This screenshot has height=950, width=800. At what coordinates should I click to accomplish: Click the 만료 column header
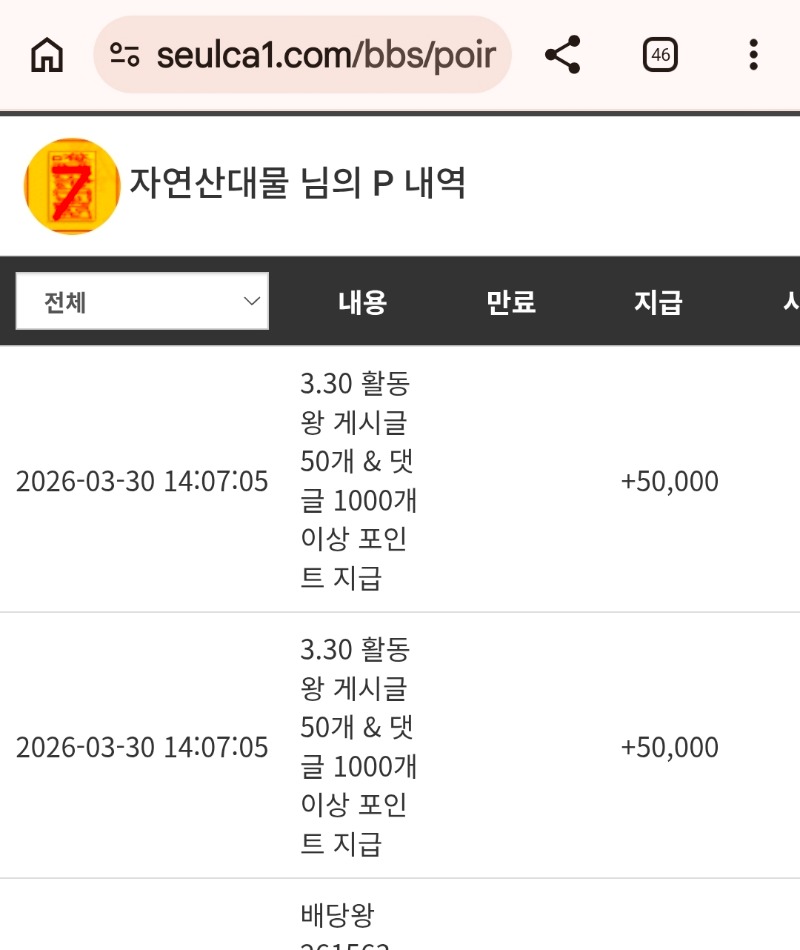point(510,302)
